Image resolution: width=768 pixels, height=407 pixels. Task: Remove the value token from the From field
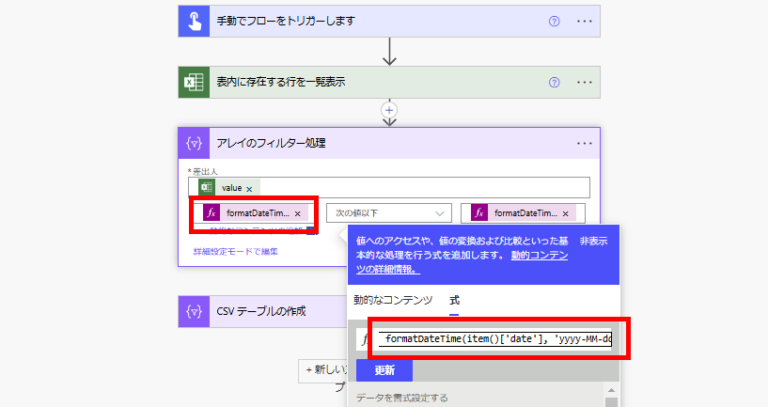coord(248,188)
